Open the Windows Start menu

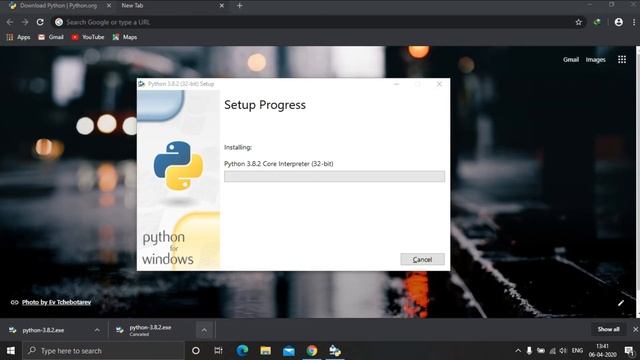pyautogui.click(x=11, y=351)
